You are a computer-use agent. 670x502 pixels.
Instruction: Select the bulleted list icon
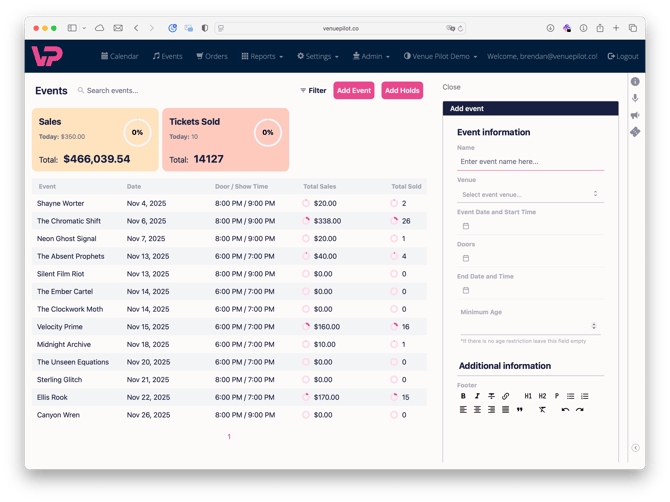click(x=571, y=396)
